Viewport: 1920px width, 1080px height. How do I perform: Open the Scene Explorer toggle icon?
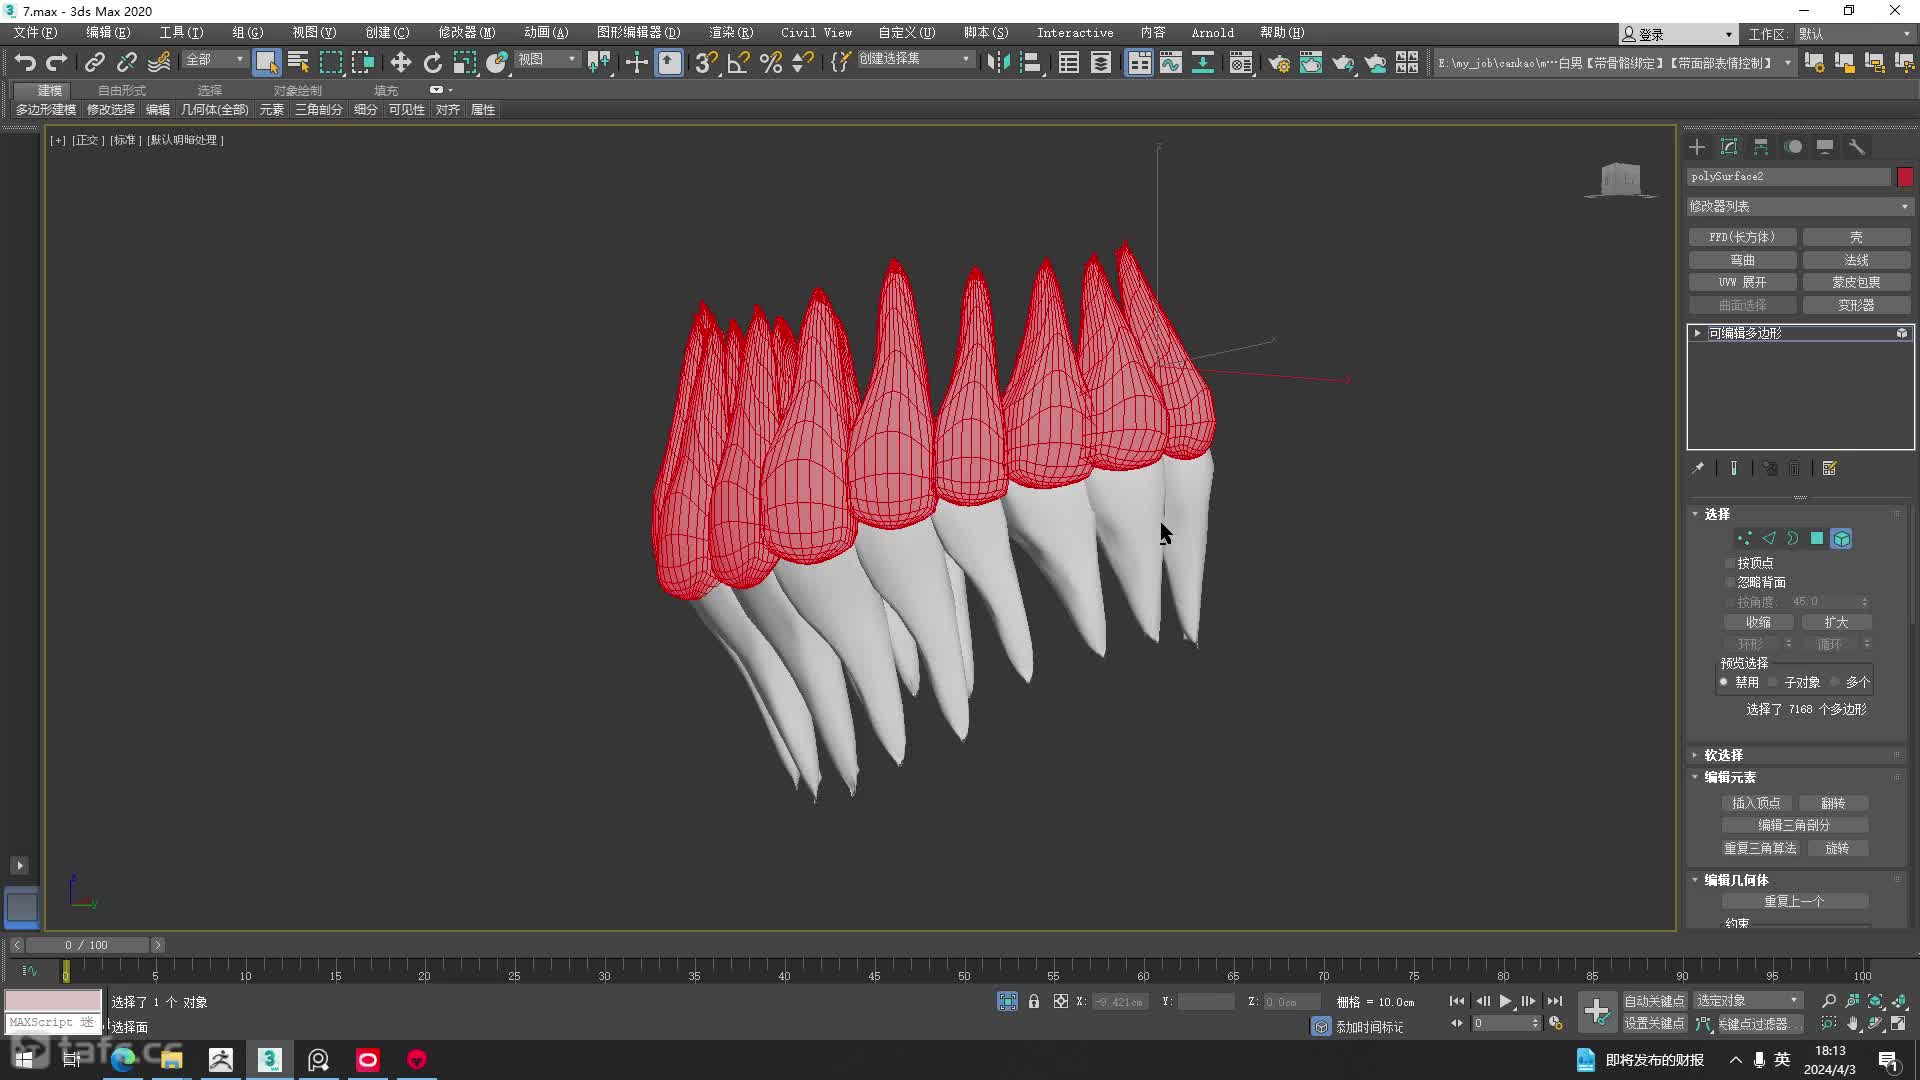[x=1069, y=62]
